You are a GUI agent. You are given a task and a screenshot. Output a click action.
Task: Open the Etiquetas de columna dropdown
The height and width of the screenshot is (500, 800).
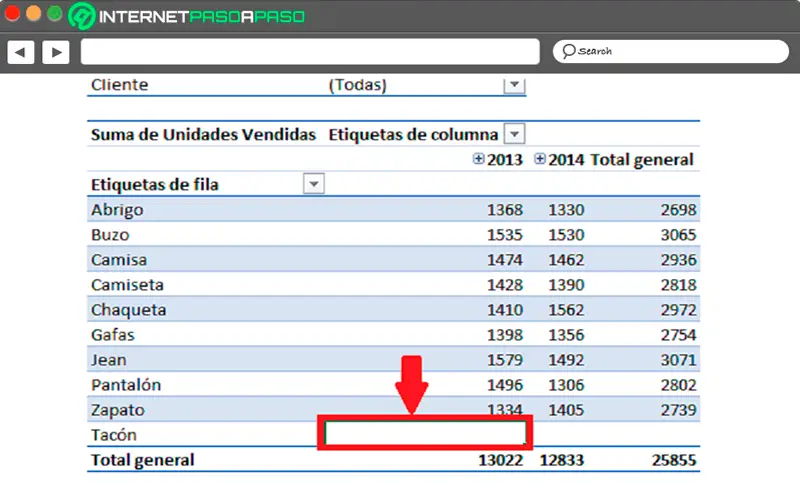pyautogui.click(x=514, y=134)
